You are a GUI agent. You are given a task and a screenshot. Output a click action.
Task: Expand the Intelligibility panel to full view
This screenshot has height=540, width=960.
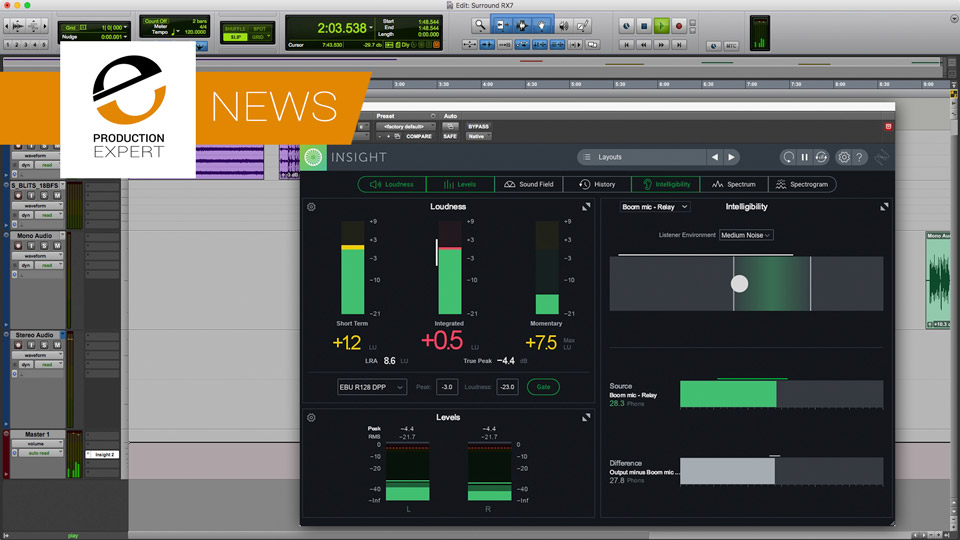pos(884,207)
